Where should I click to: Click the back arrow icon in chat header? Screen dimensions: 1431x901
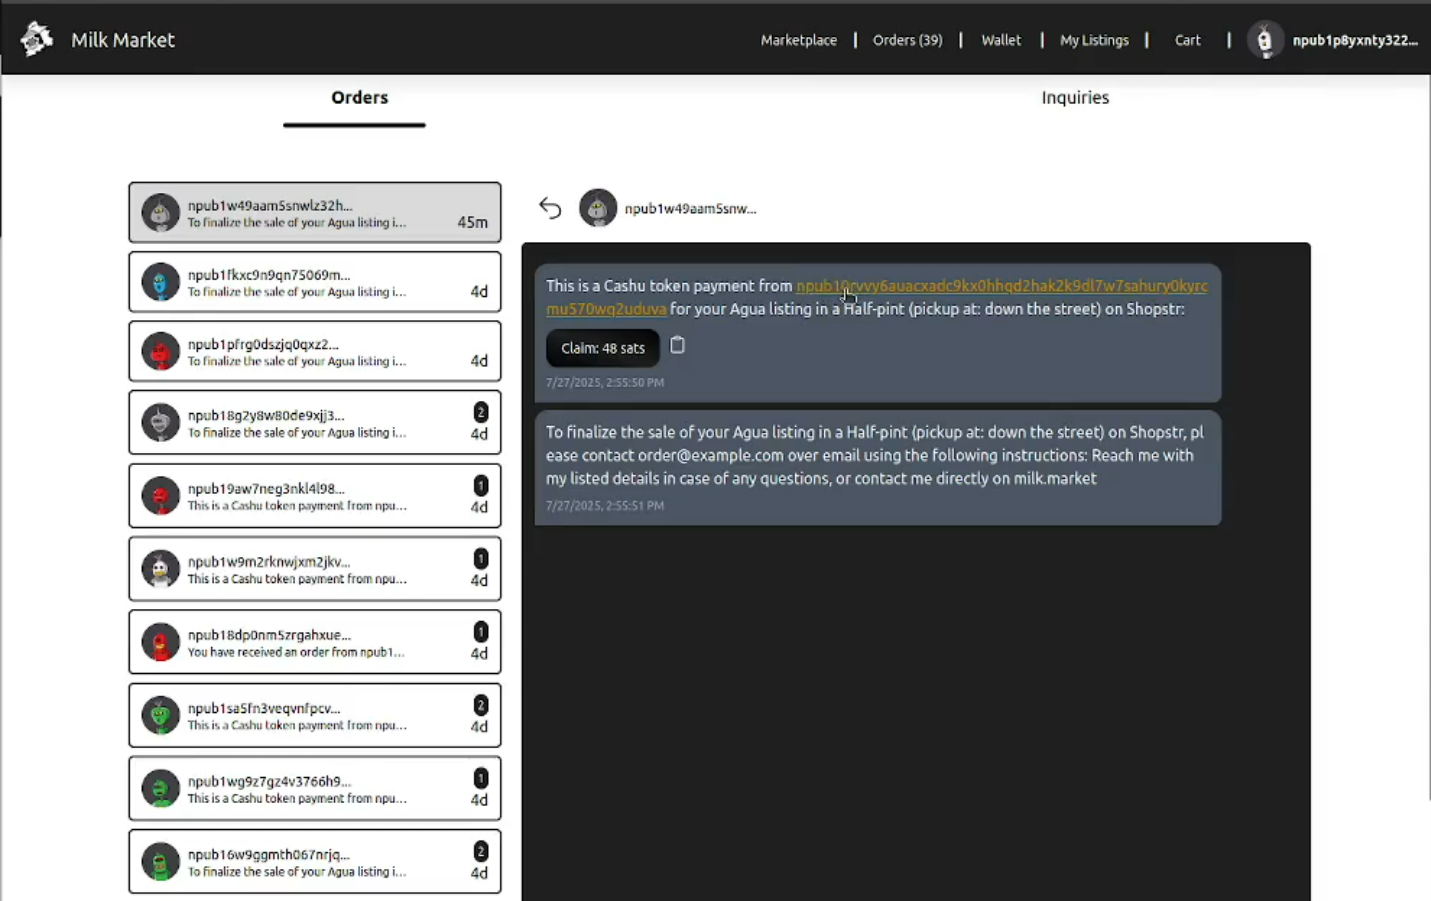(550, 208)
